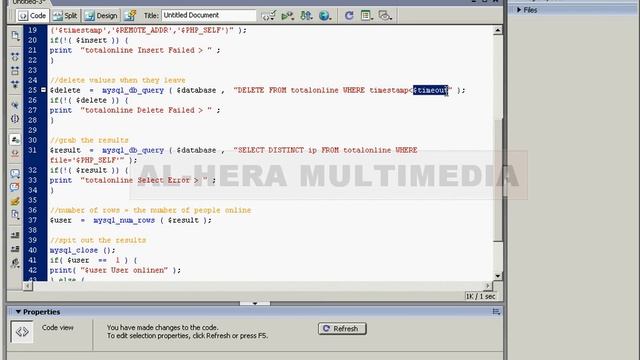Image resolution: width=640 pixels, height=360 pixels.
Task: Open the Properties panel options menu
Action: 496,312
